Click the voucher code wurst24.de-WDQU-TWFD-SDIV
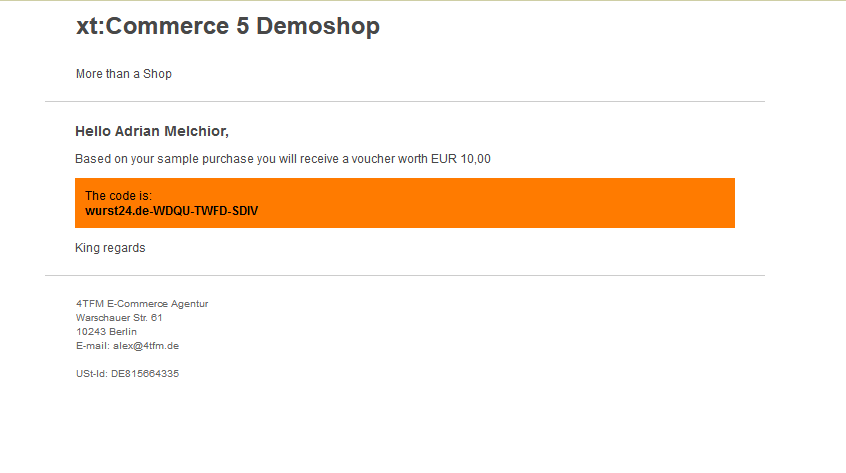846x473 pixels. pyautogui.click(x=172, y=211)
